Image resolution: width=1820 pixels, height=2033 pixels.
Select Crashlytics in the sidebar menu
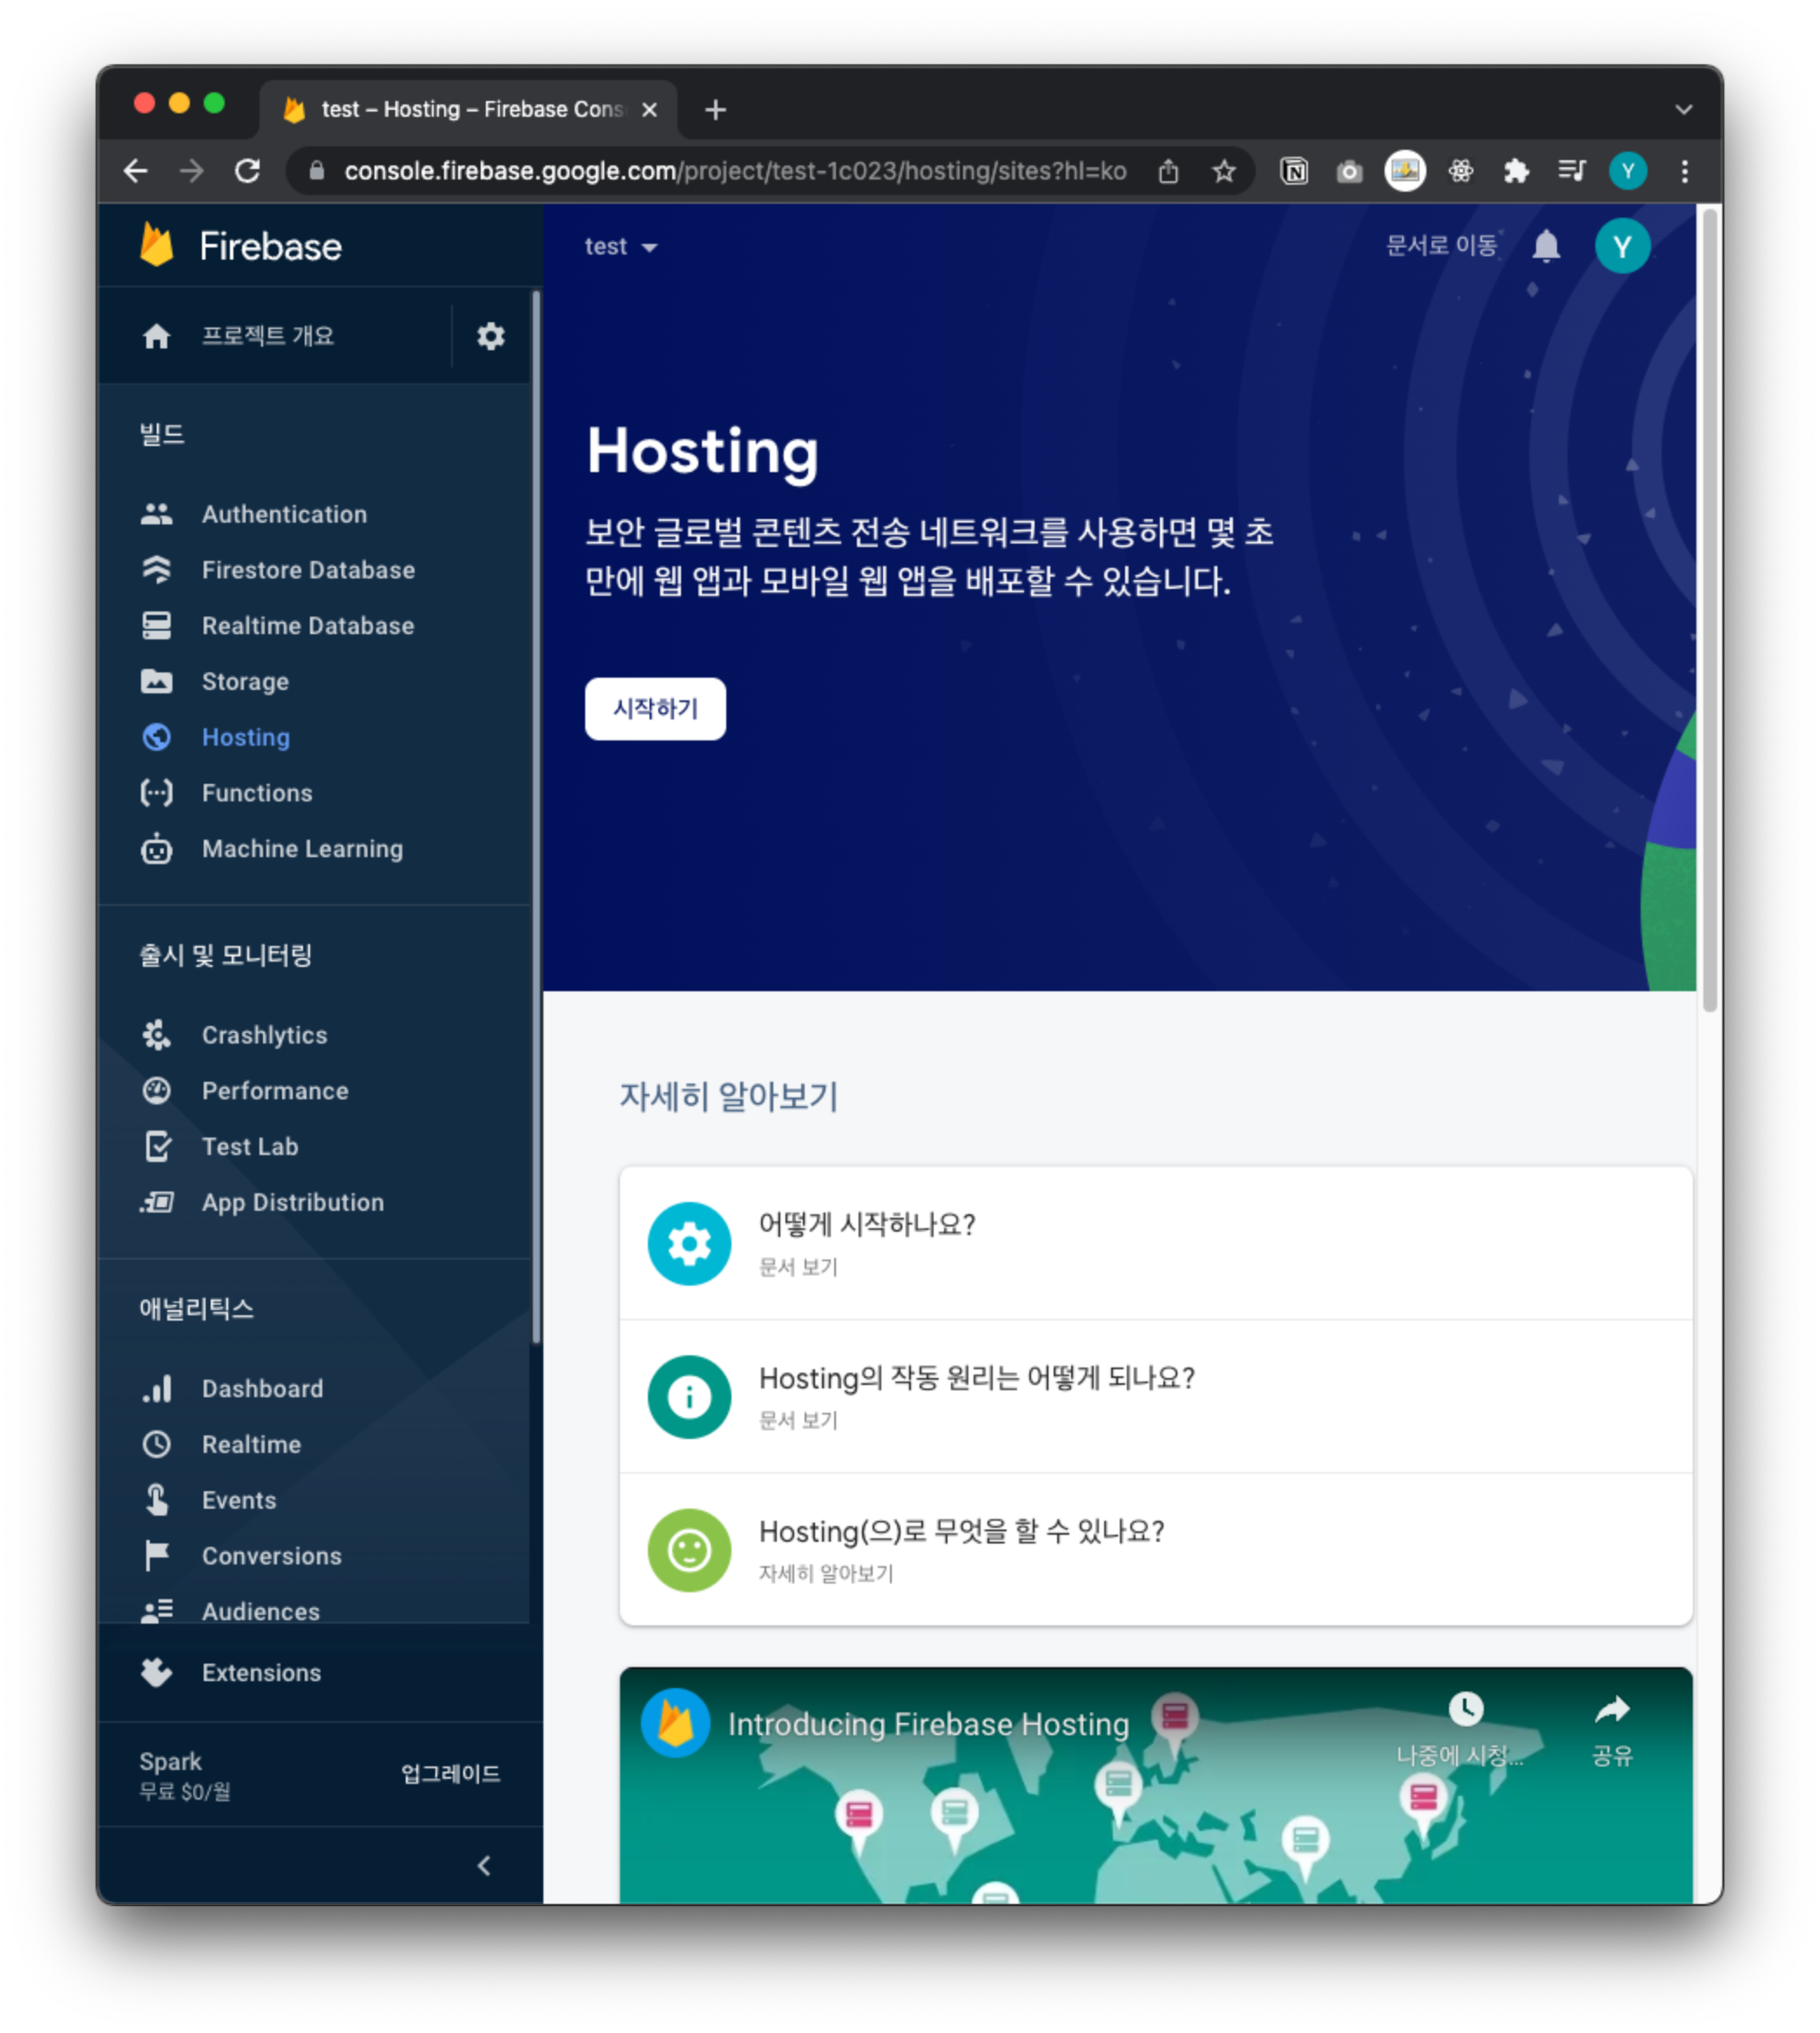(264, 1035)
